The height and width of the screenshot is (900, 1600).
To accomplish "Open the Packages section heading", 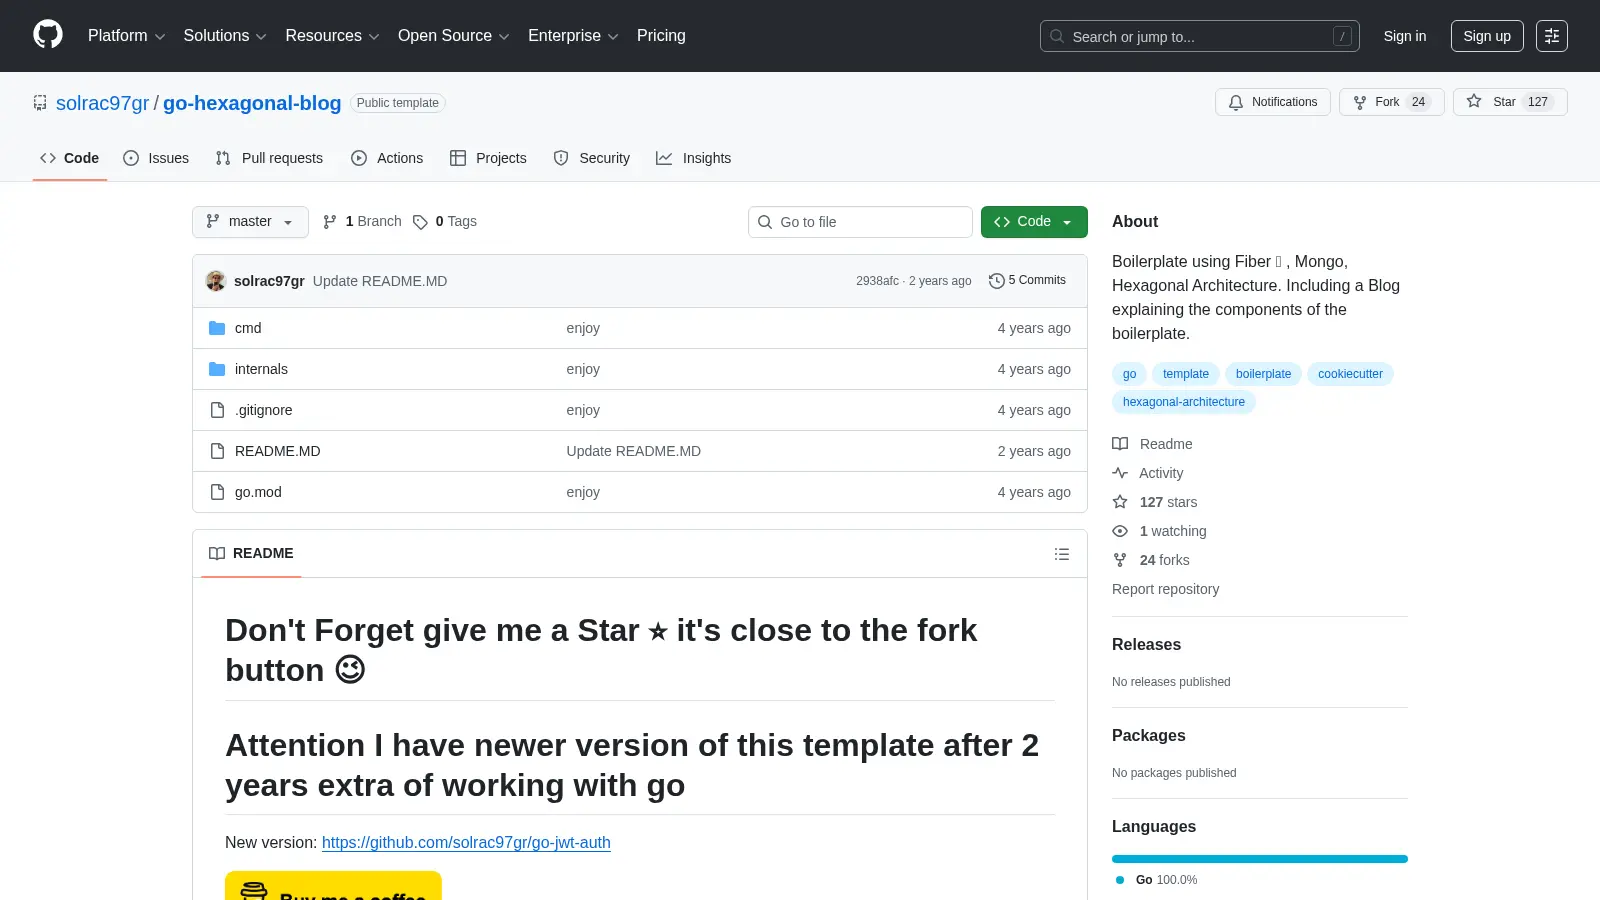I will (1148, 736).
